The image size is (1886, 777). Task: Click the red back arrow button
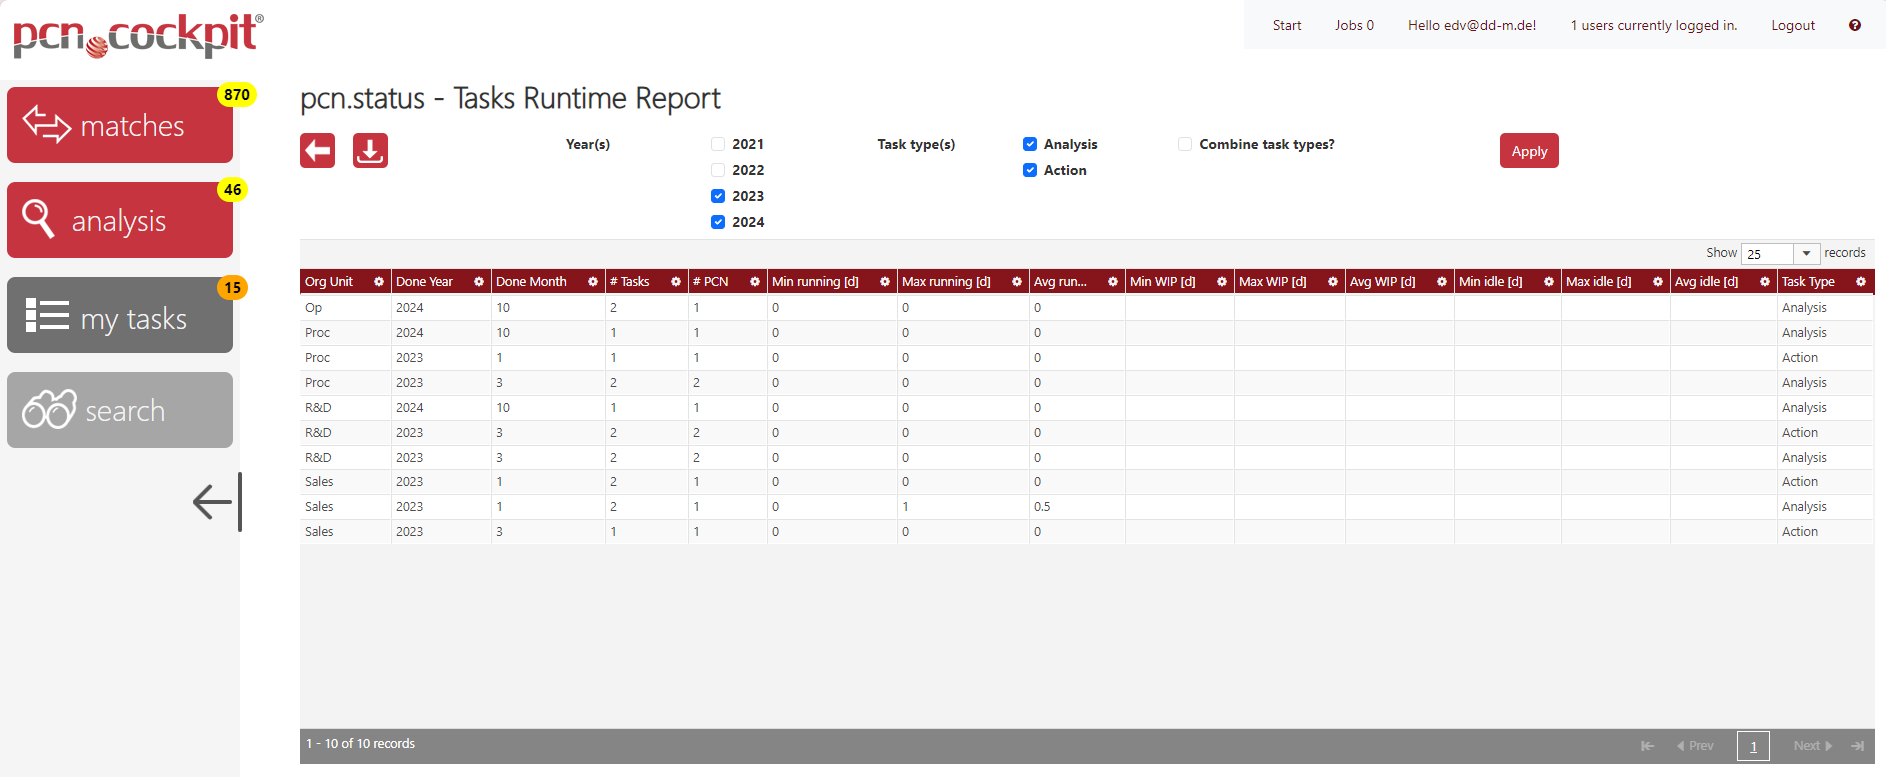click(317, 151)
